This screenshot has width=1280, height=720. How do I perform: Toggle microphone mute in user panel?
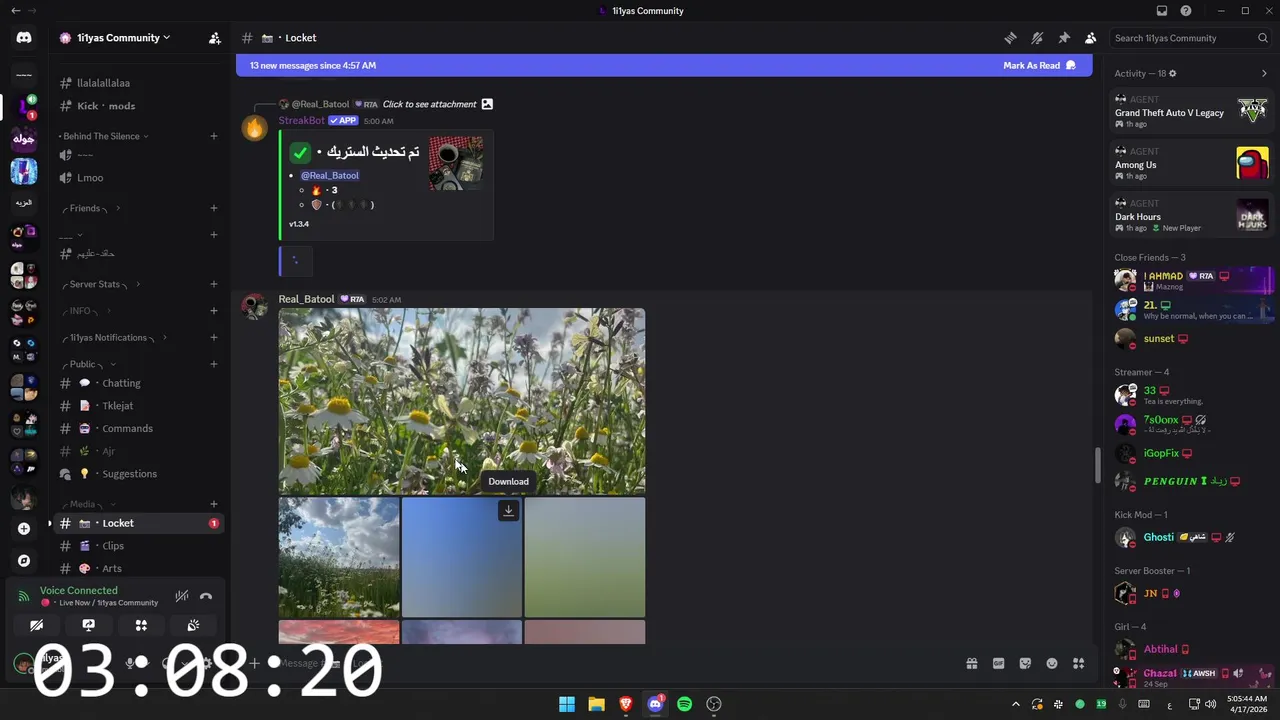(130, 663)
